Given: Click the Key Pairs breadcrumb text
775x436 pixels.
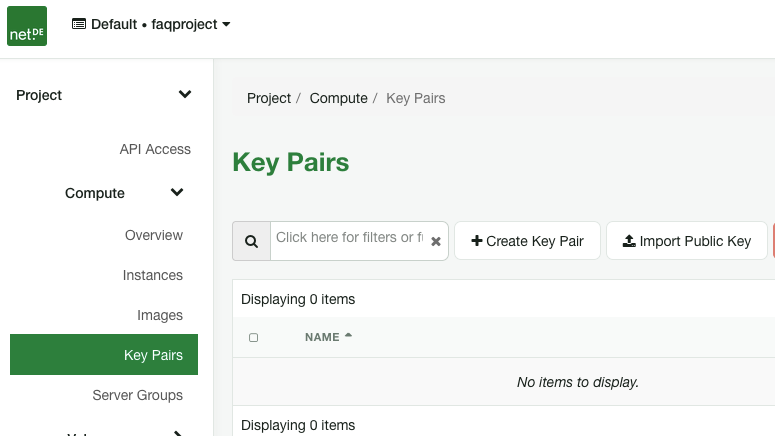Looking at the screenshot, I should point(416,98).
